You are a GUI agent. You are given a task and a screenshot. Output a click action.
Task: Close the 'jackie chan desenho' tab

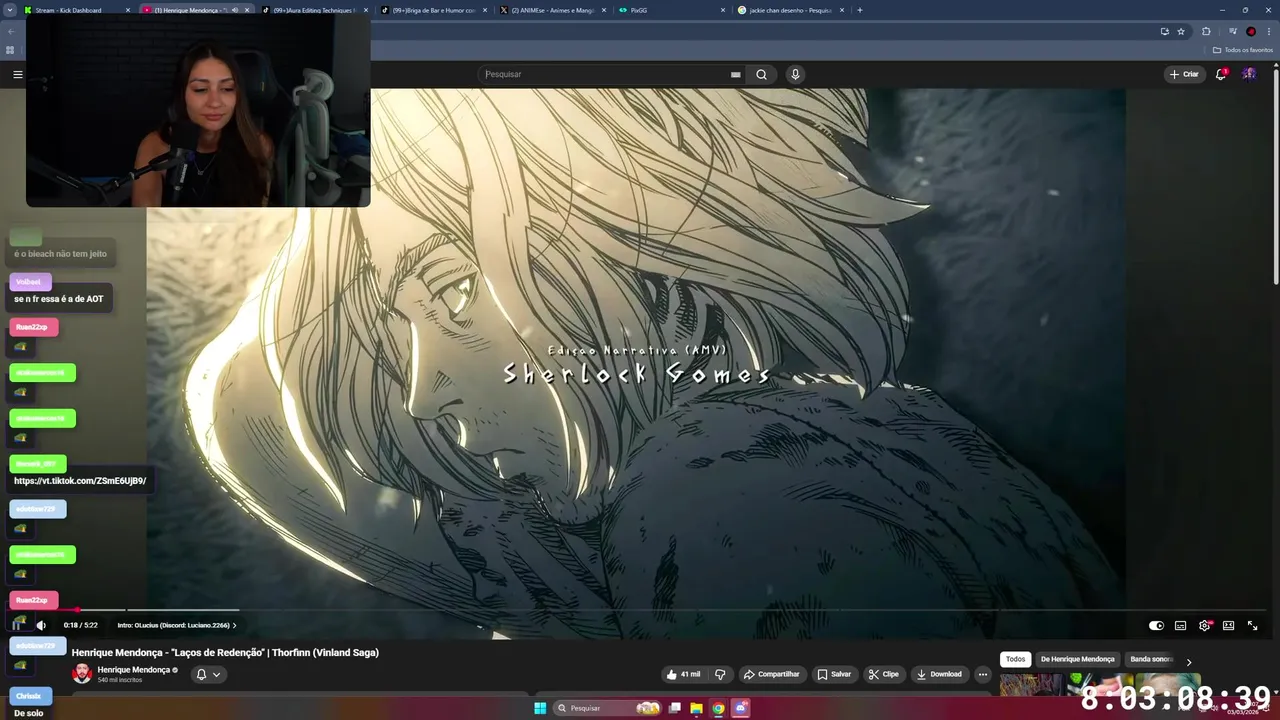[841, 10]
